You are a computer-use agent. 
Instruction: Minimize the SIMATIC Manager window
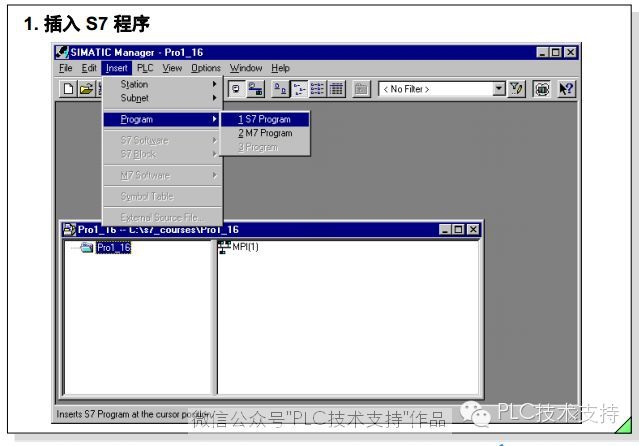(x=542, y=52)
